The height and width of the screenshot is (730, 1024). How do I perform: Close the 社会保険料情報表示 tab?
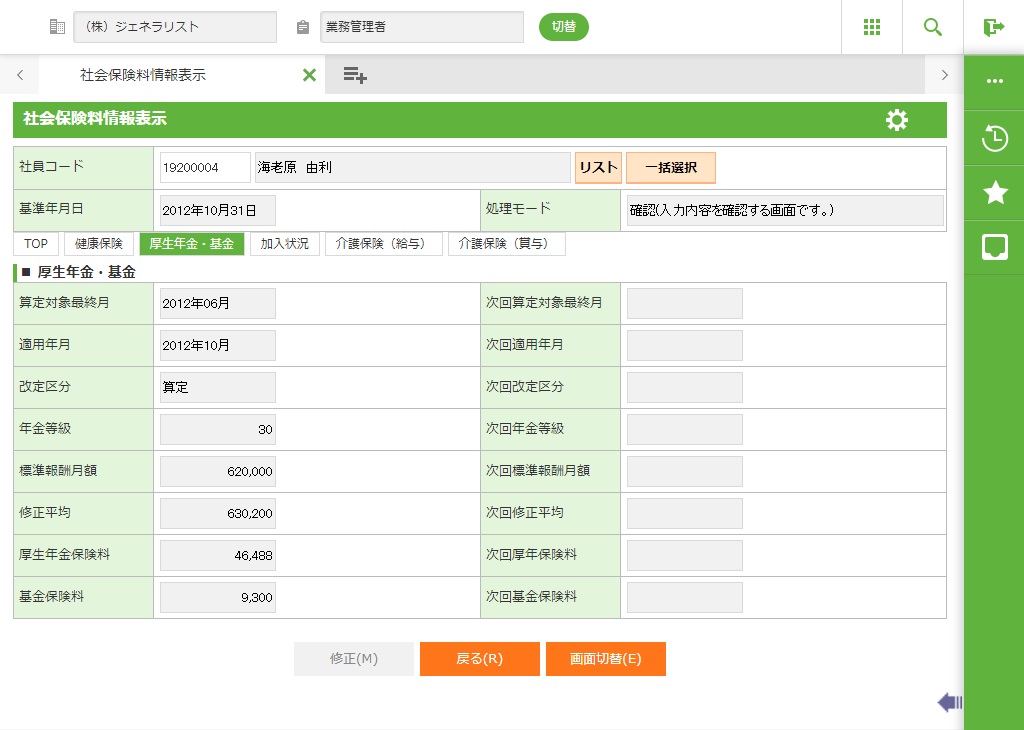pyautogui.click(x=309, y=75)
